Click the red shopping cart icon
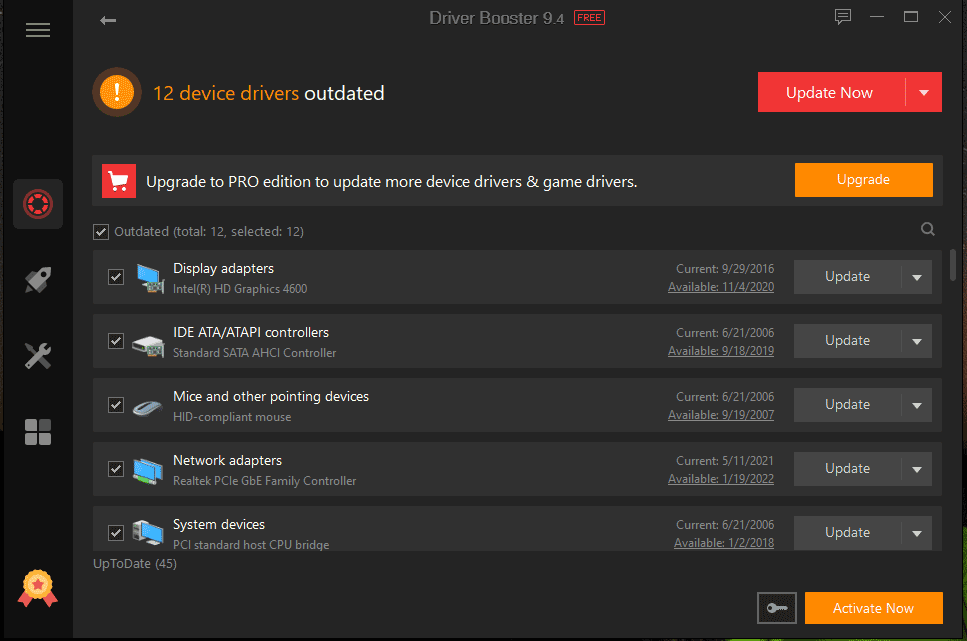This screenshot has height=641, width=967. 118,181
